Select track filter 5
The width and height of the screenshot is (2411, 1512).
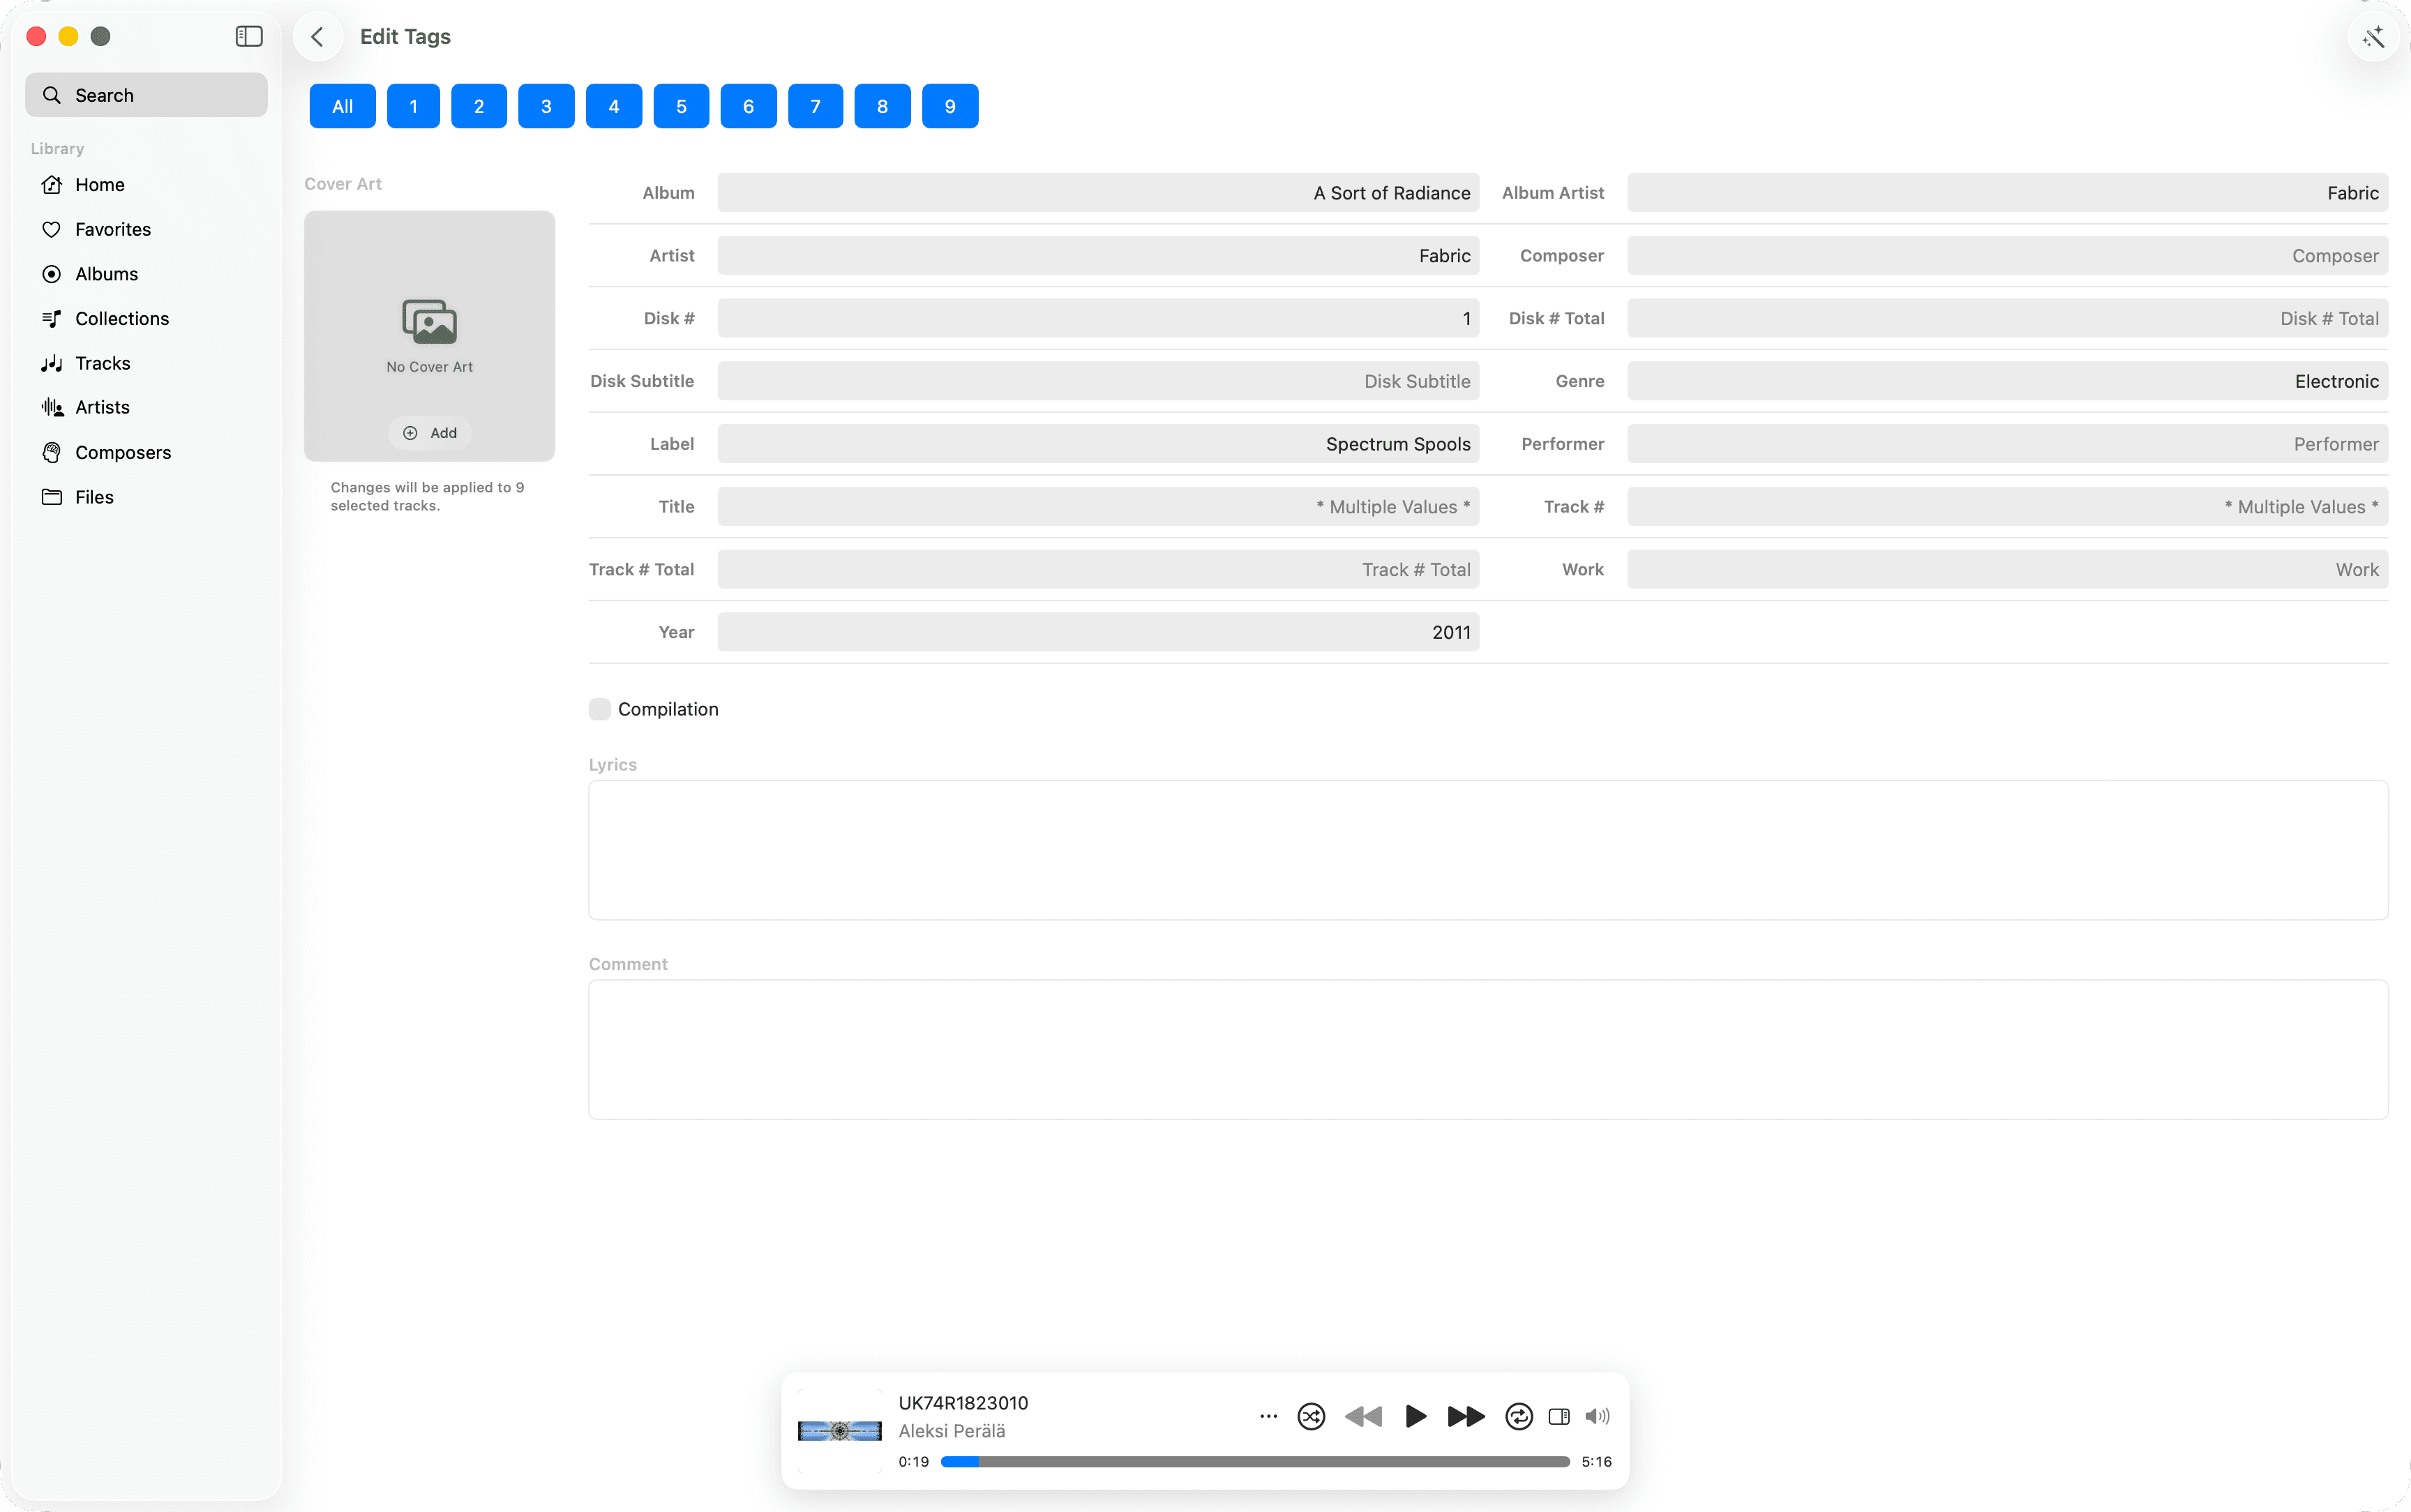coord(681,105)
